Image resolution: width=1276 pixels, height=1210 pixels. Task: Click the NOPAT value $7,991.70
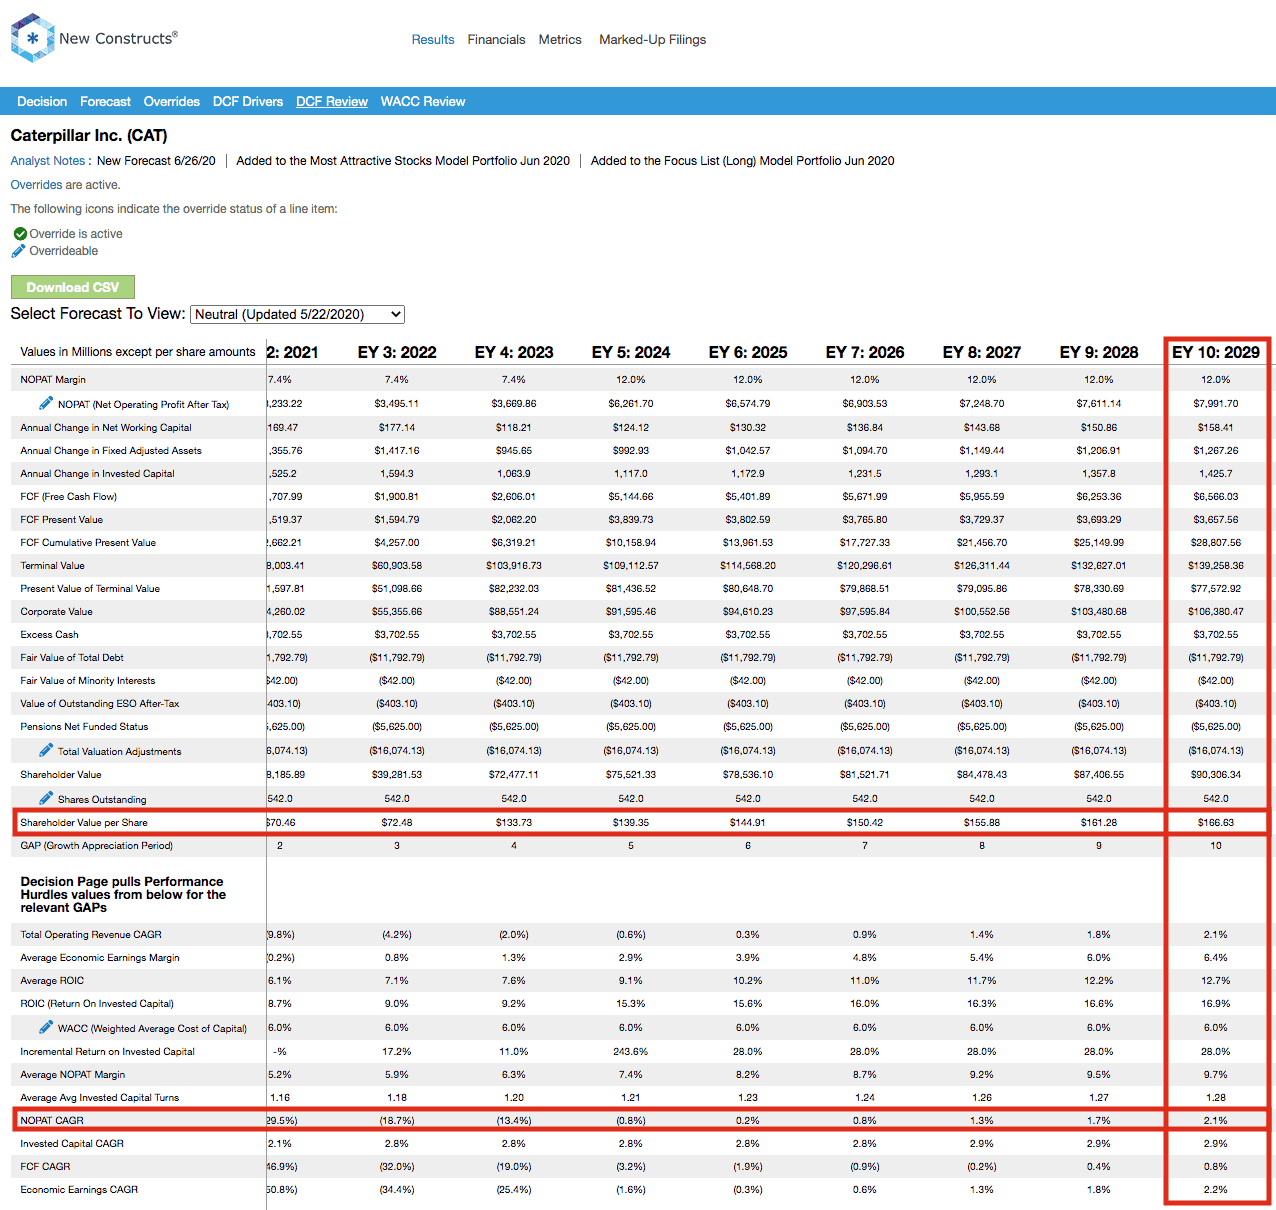click(1216, 404)
